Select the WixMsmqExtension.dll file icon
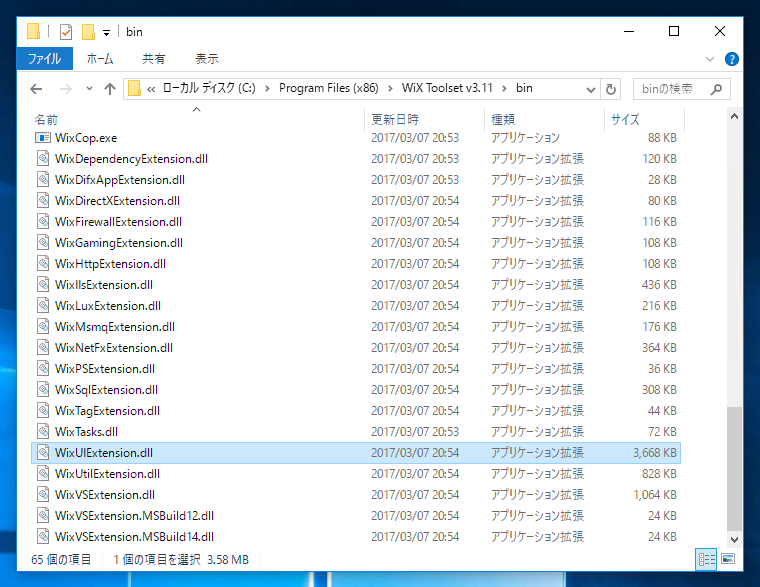 point(43,327)
